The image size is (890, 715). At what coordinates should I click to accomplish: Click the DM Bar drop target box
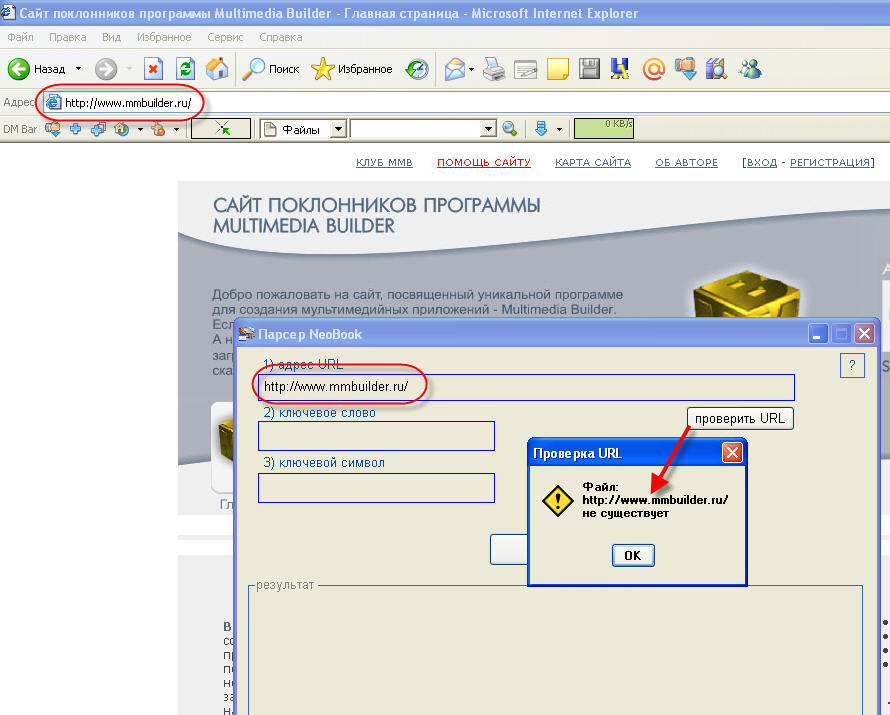click(x=221, y=129)
